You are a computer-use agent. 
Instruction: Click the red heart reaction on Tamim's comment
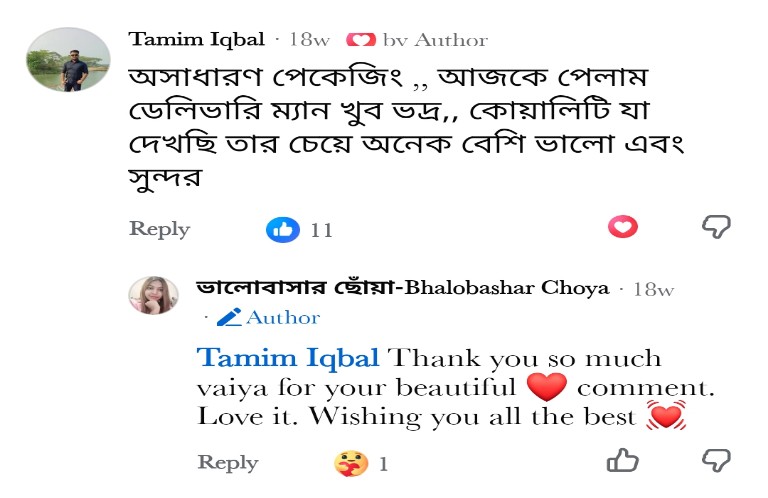pos(623,227)
